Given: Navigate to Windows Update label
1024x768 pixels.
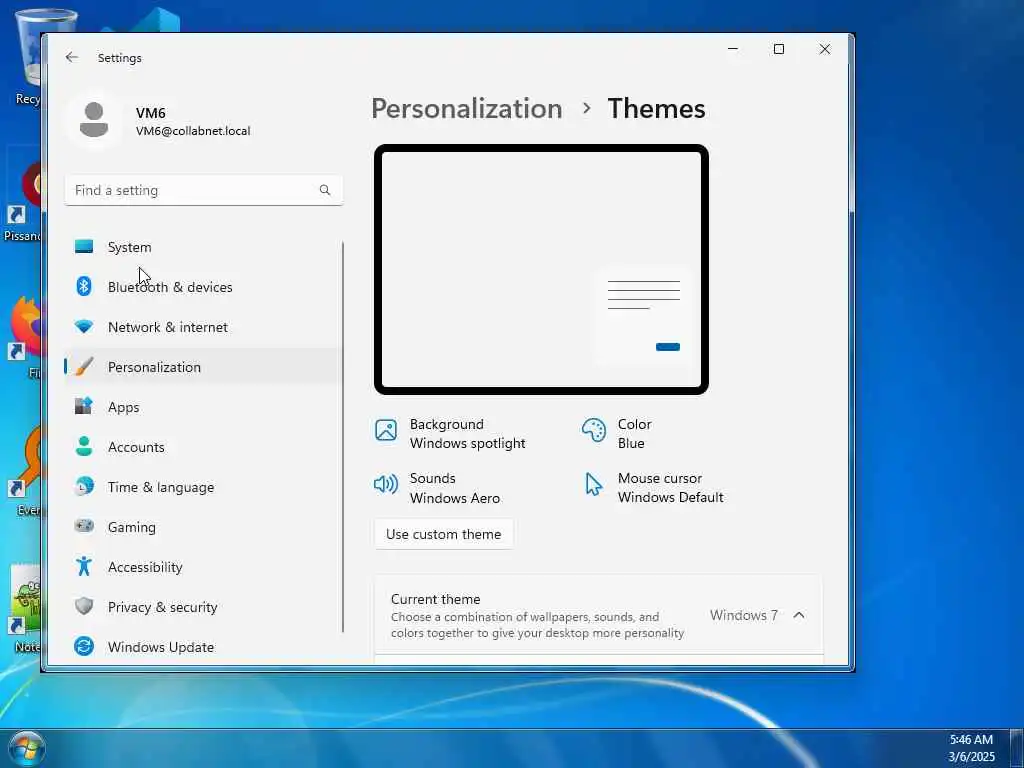Looking at the screenshot, I should pos(161,647).
